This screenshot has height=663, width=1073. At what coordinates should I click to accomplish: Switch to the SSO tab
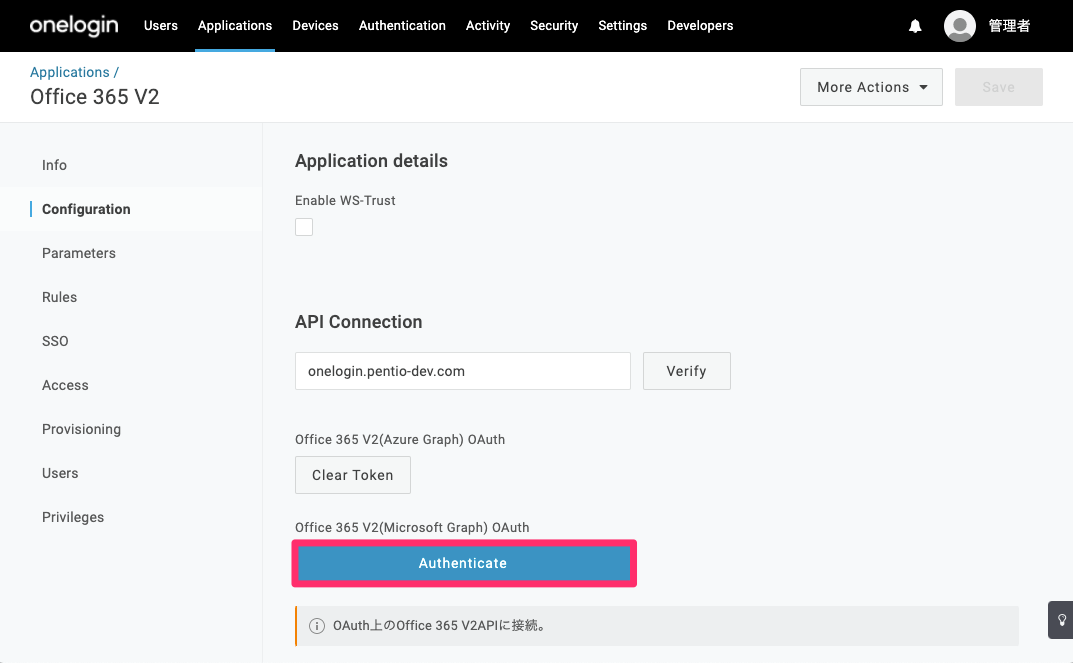pyautogui.click(x=55, y=341)
